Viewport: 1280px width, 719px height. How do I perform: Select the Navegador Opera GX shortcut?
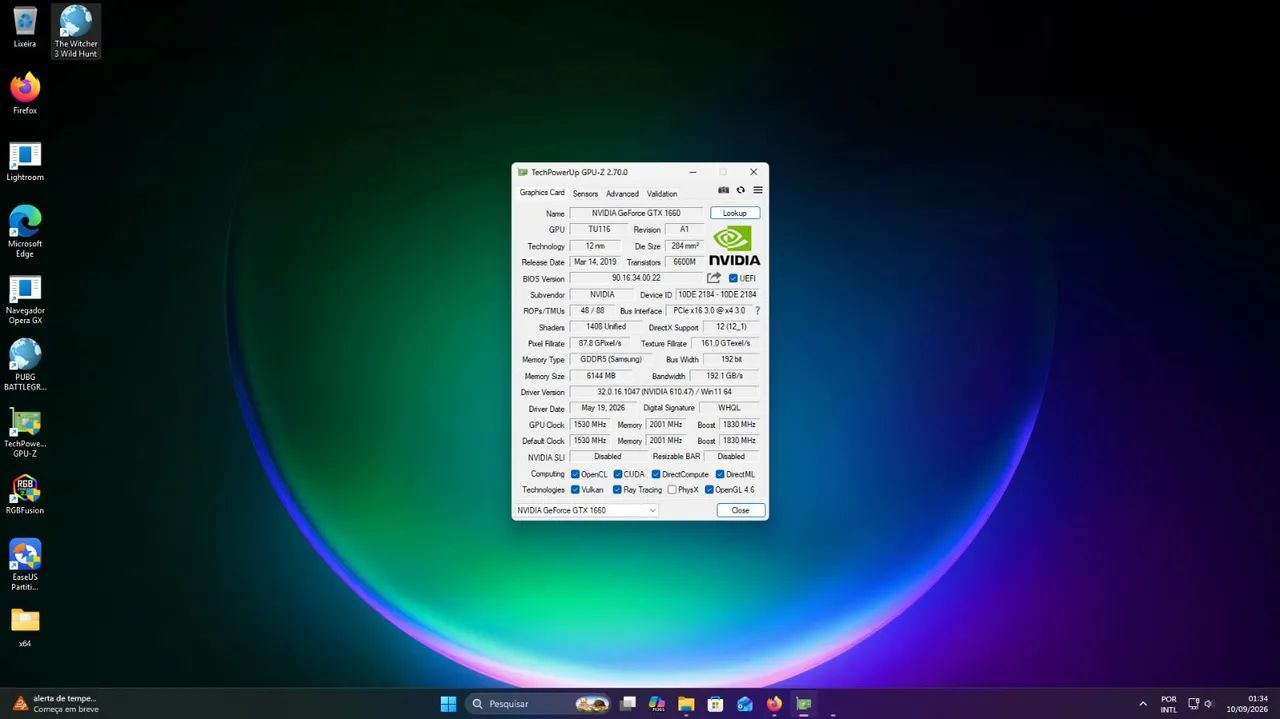coord(25,299)
